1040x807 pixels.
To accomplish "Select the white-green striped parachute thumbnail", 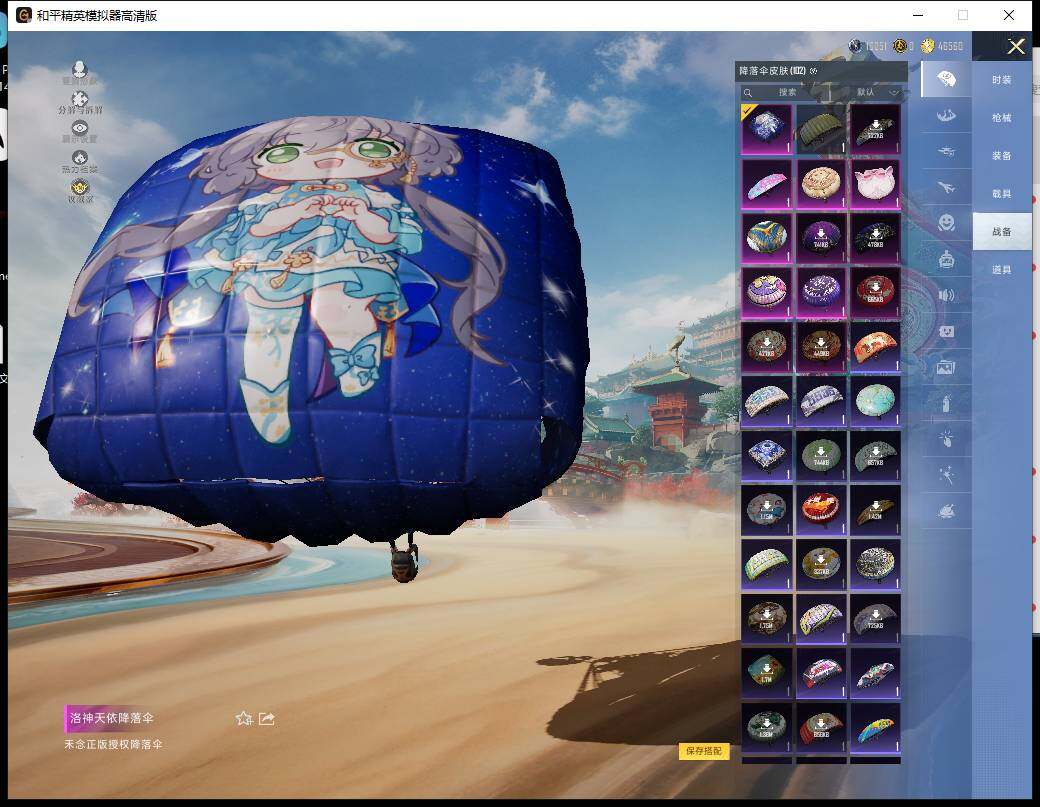I will (x=767, y=564).
